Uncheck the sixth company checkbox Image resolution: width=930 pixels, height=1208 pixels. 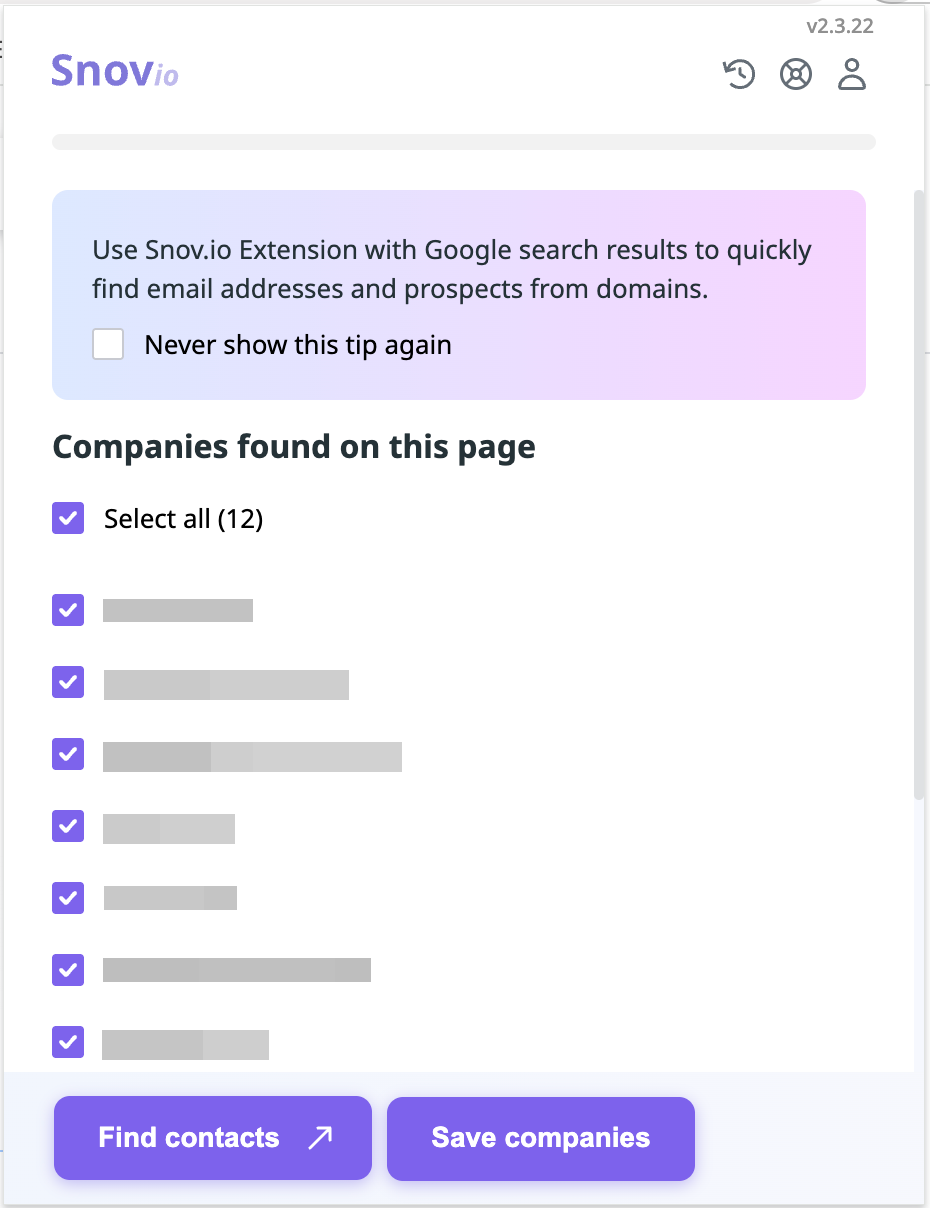click(68, 970)
